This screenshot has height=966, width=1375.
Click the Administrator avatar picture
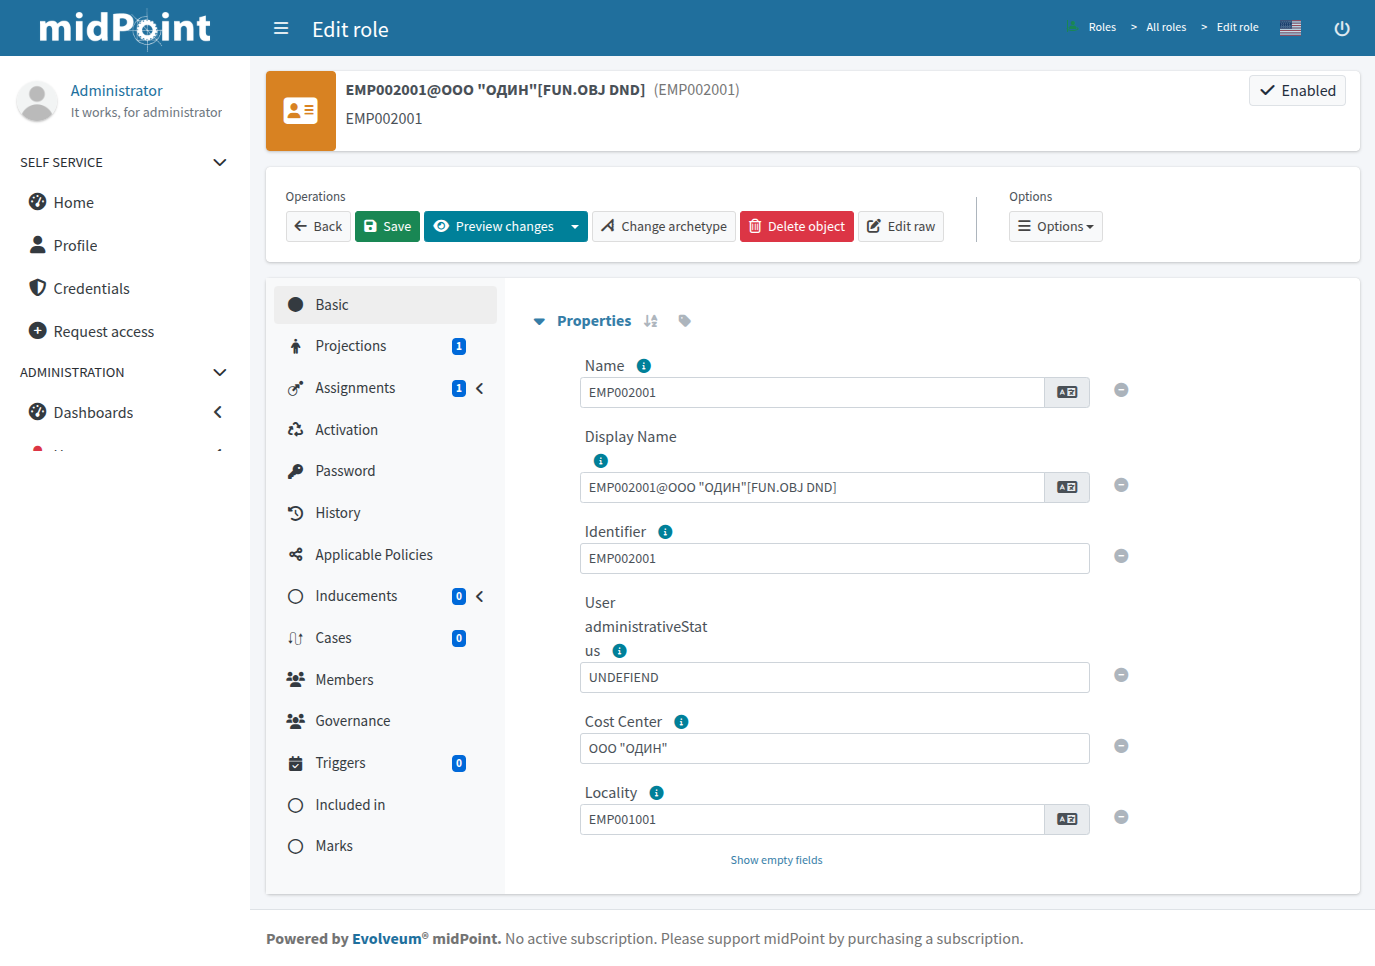pos(37,102)
